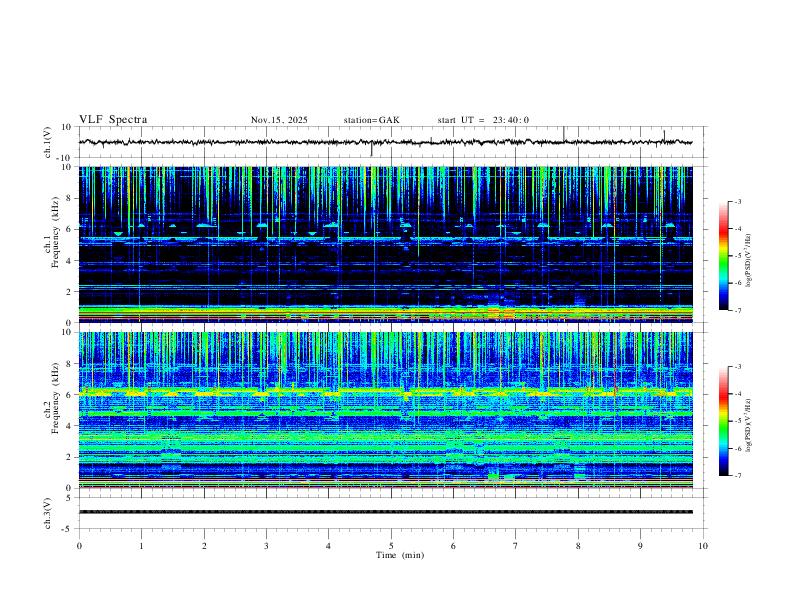Click time axis tick label '0'
The height and width of the screenshot is (612, 792).
coord(79,546)
